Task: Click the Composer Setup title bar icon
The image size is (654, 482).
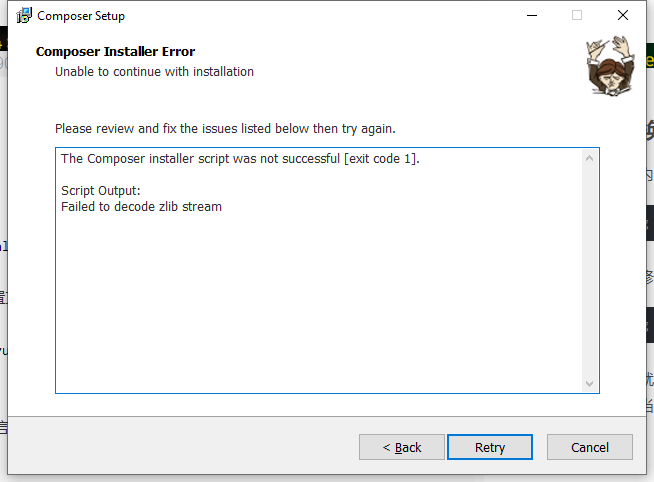Action: [x=24, y=16]
